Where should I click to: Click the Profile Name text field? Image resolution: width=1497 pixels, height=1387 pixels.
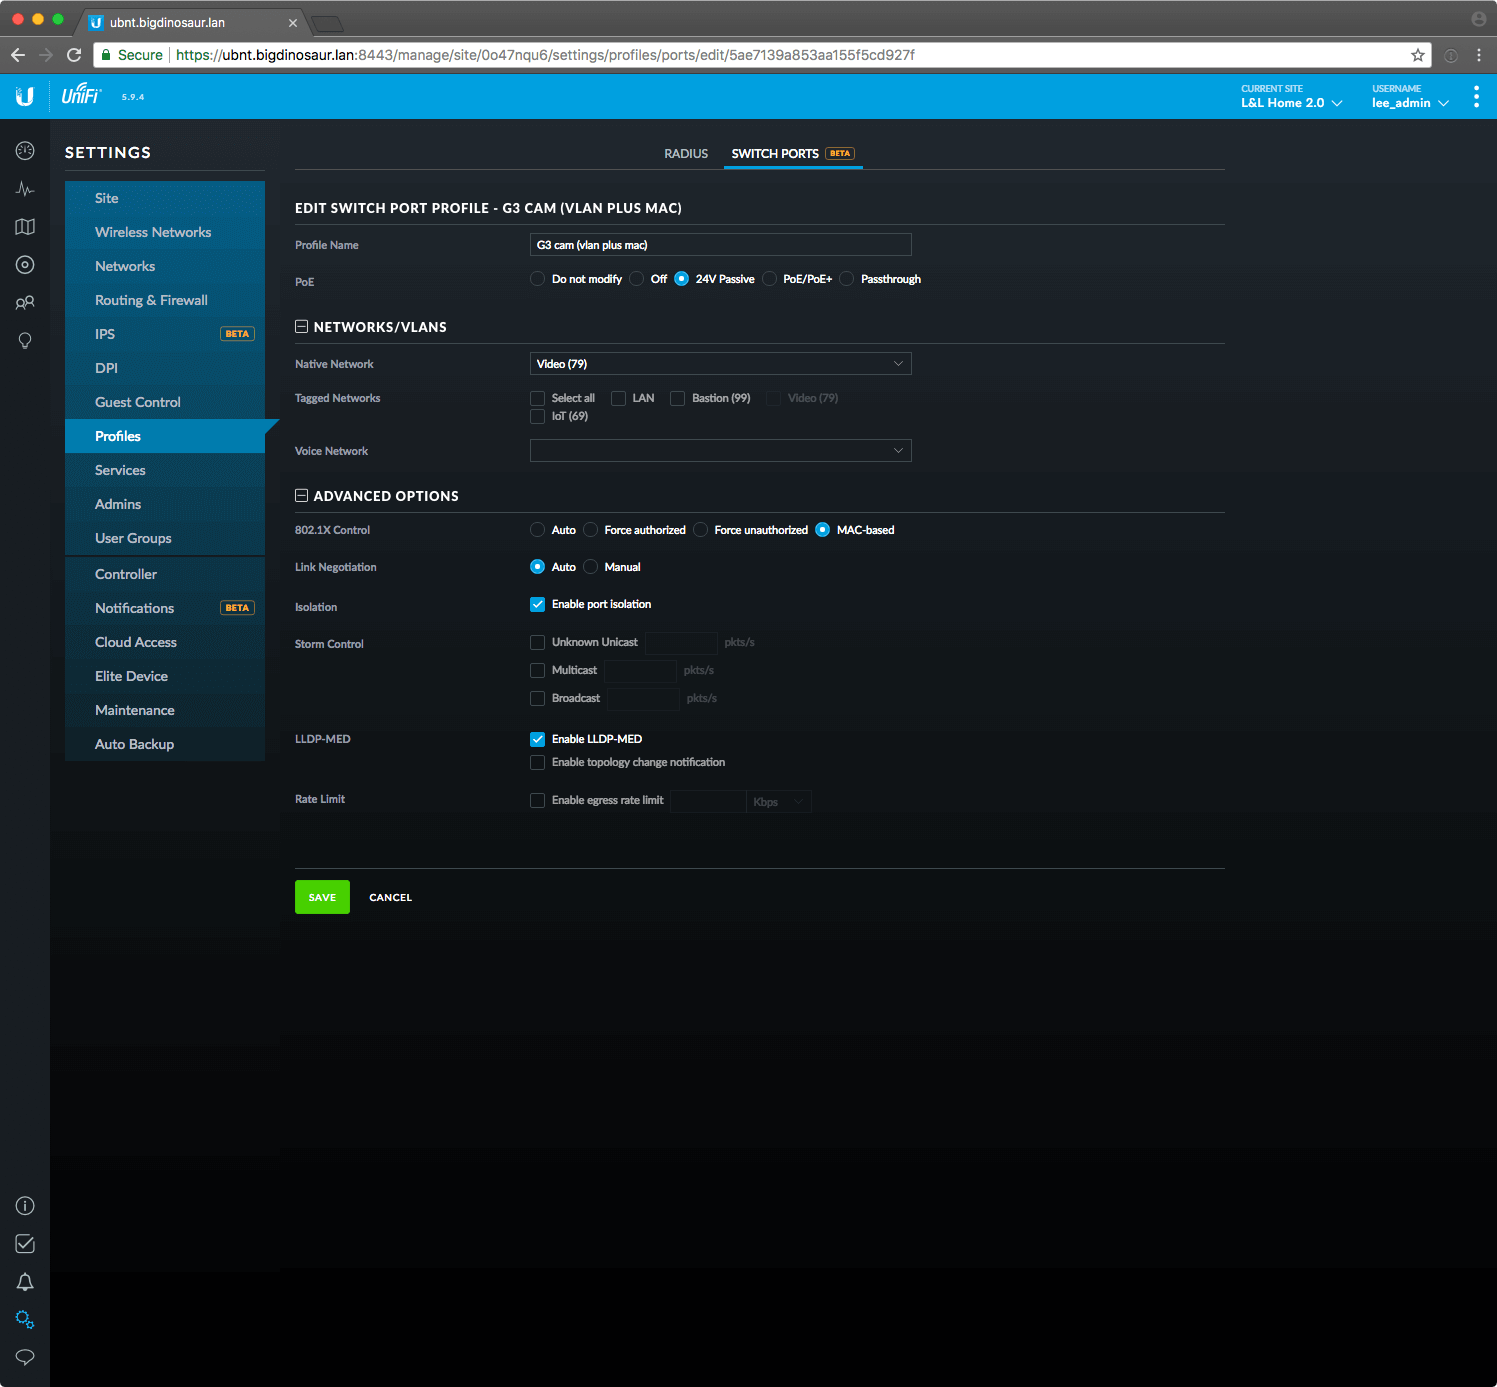coord(720,245)
